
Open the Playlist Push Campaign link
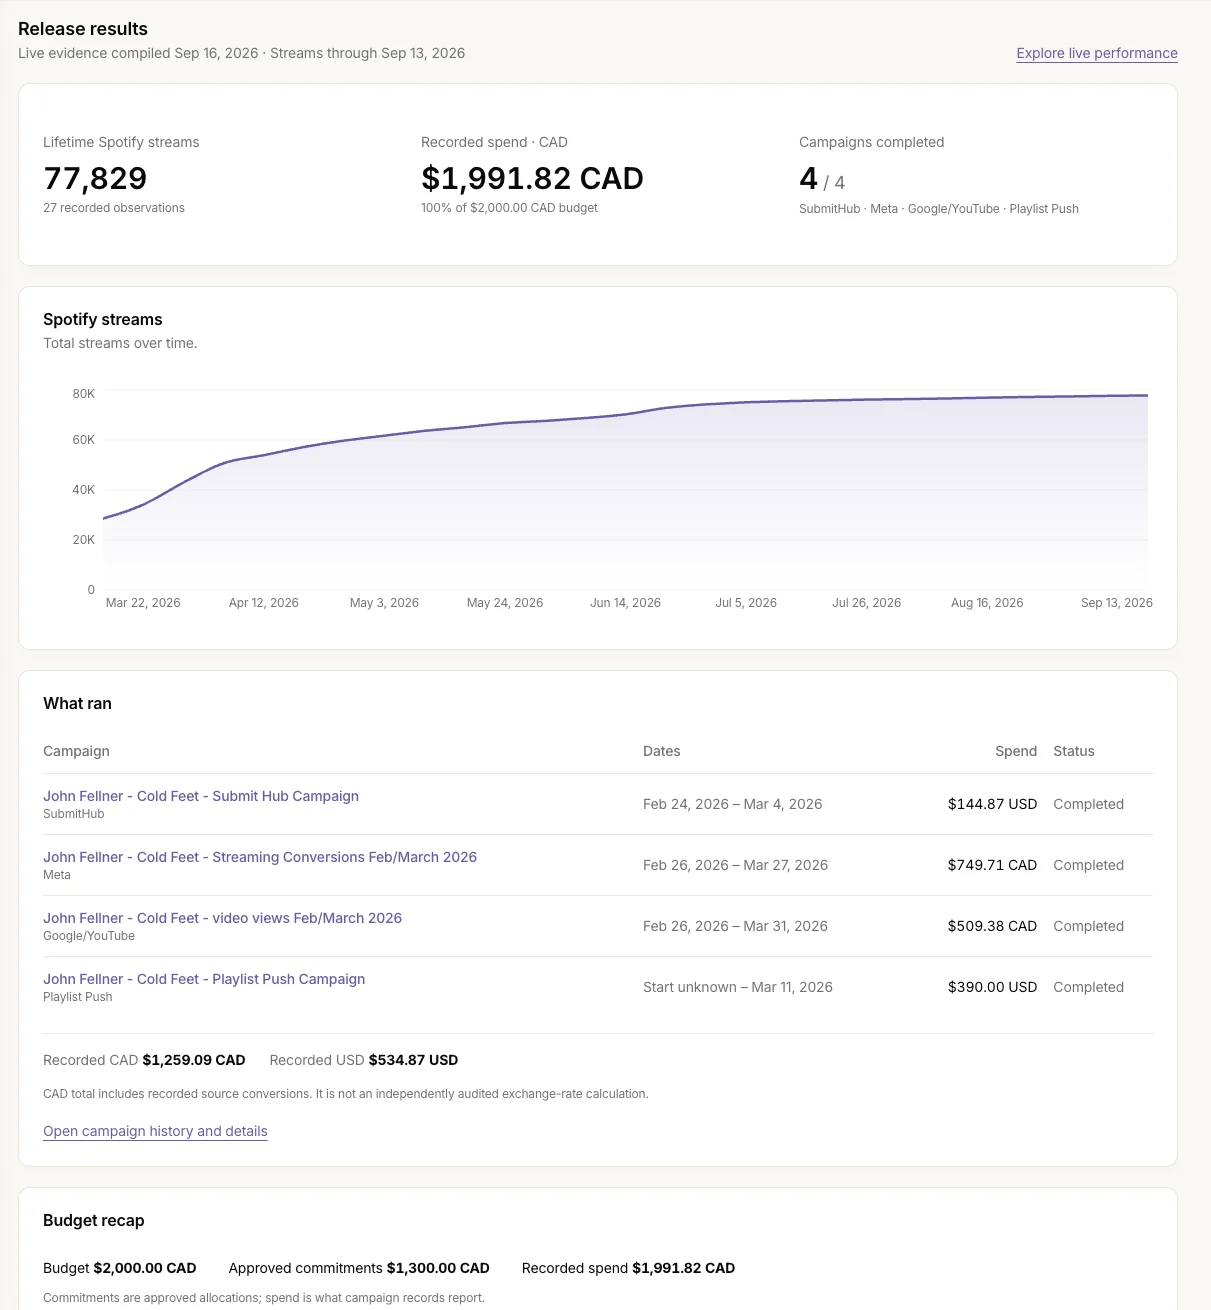click(204, 979)
